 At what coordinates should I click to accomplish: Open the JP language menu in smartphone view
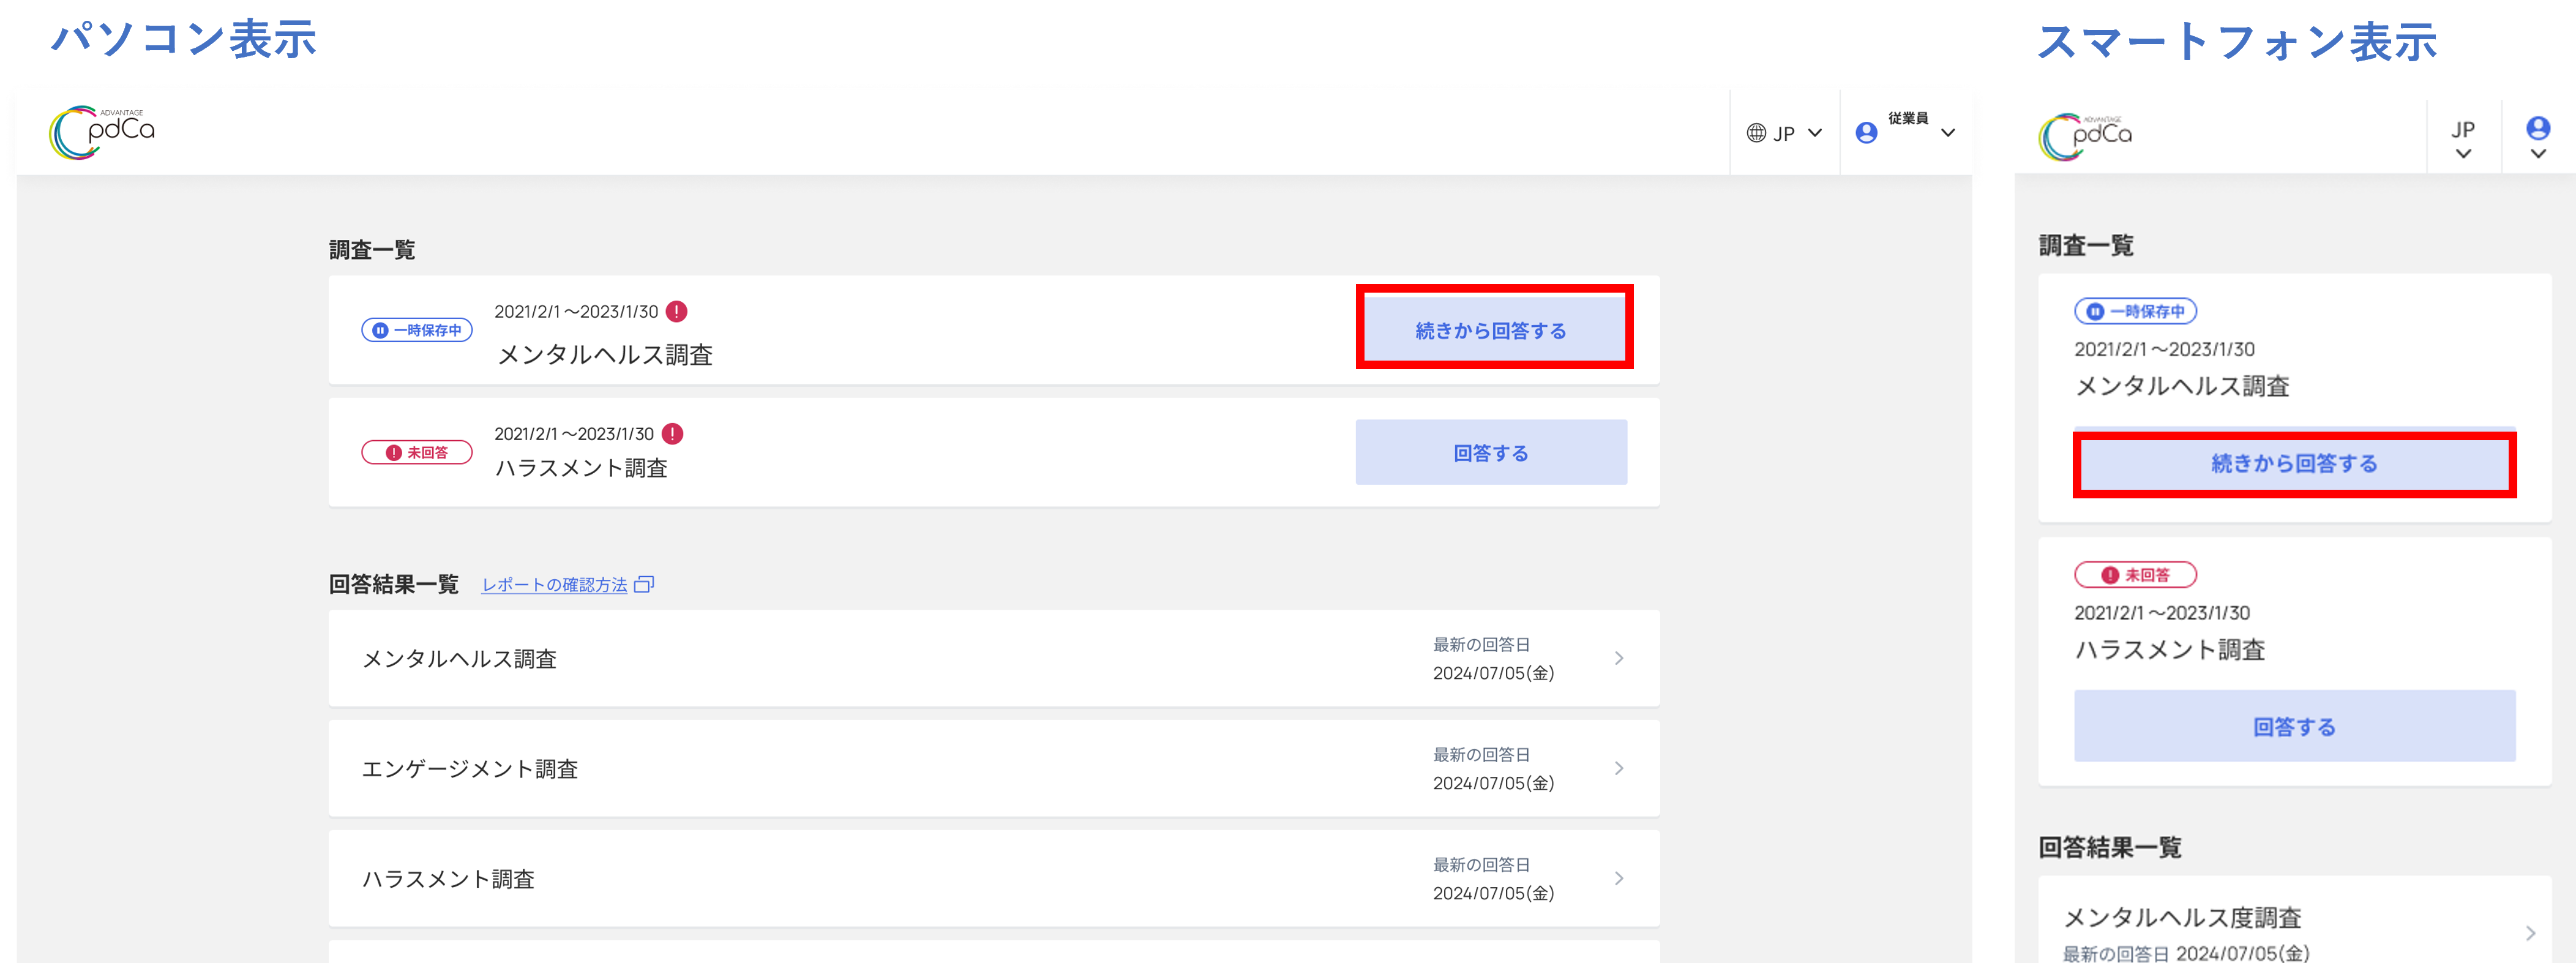pos(2463,139)
